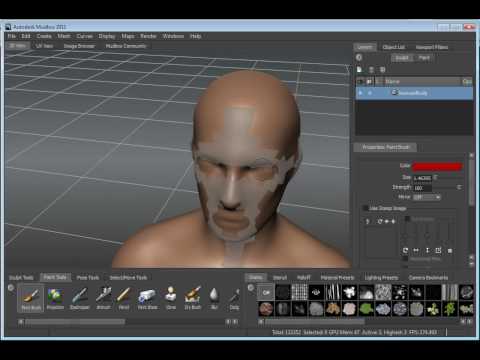480x360 pixels.
Task: Select the Clone tool
Action: [x=171, y=298]
